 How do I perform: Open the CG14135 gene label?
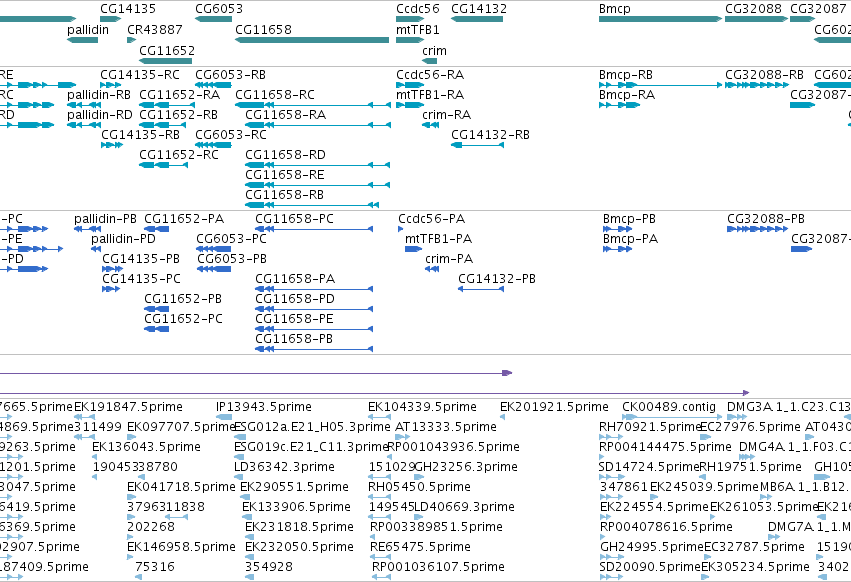pos(128,9)
